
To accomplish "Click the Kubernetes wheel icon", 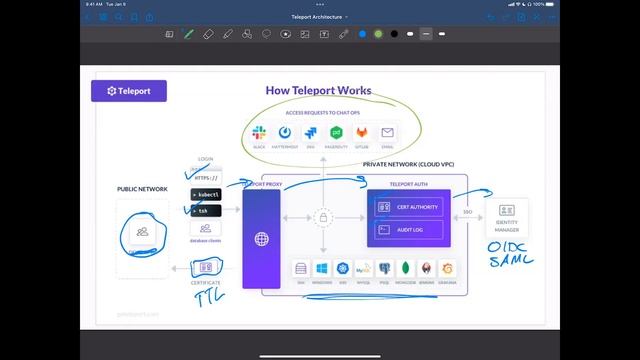I will pyautogui.click(x=342, y=269).
